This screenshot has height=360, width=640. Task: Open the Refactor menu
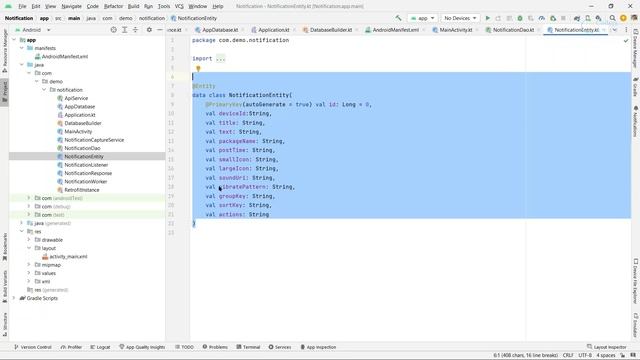(113, 6)
